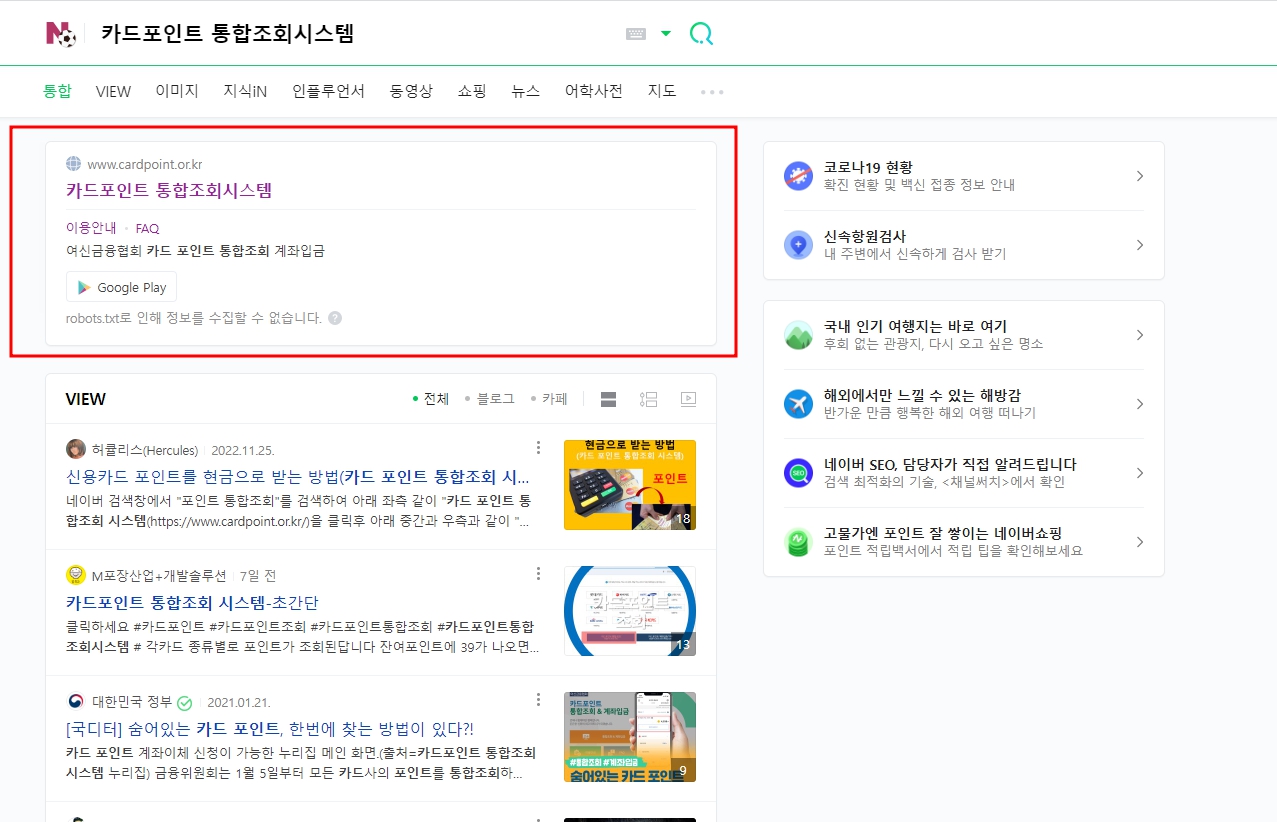This screenshot has width=1277, height=822.
Task: Open options menu for 대한민국 정보 post
Action: tap(538, 700)
